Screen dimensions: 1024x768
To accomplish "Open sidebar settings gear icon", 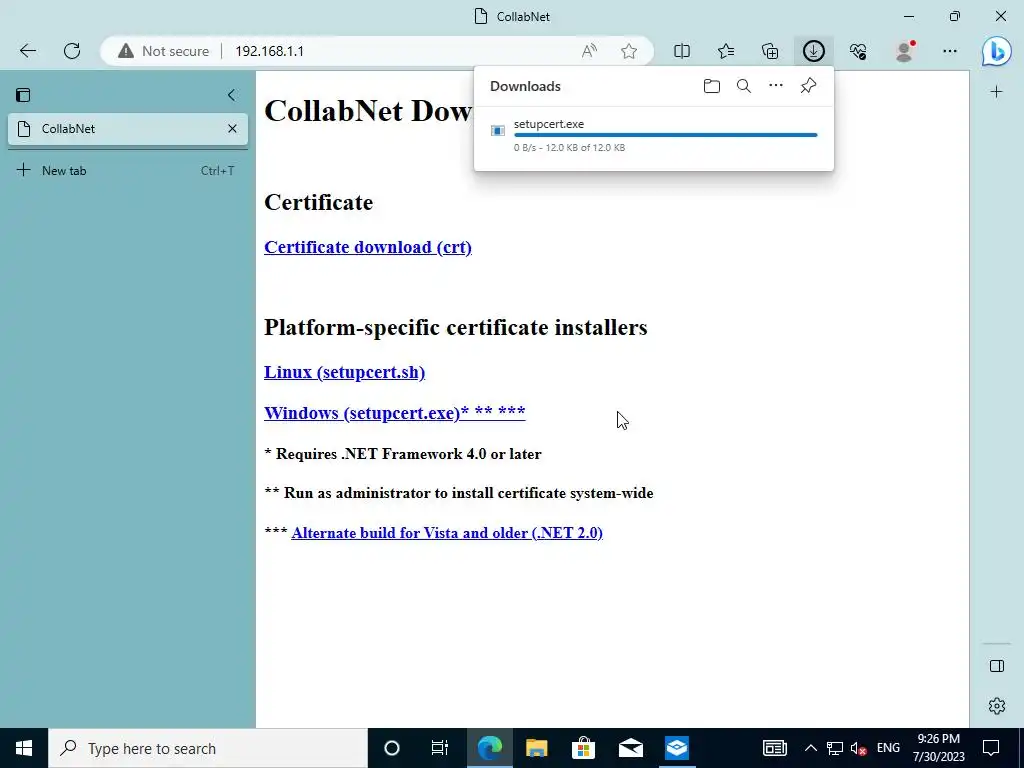I will point(997,706).
